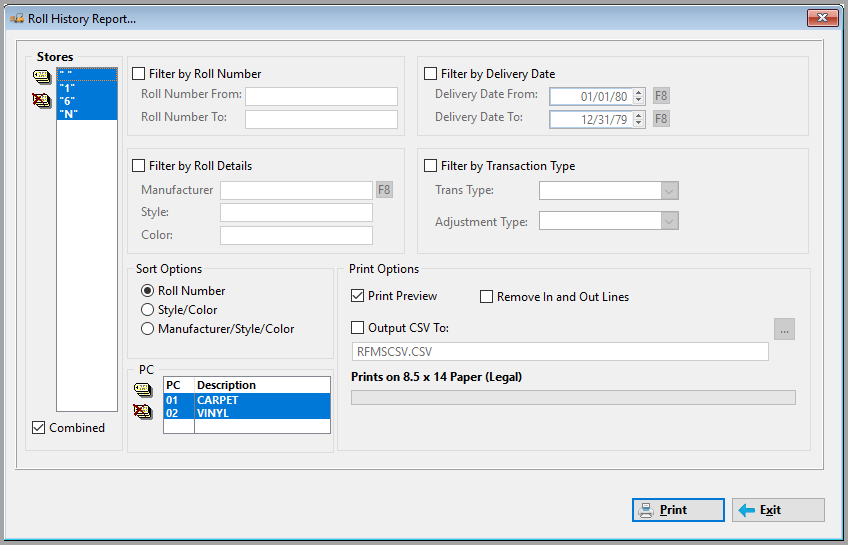This screenshot has width=848, height=545.
Task: Enable Filter by Roll Number checkbox
Action: coord(138,74)
